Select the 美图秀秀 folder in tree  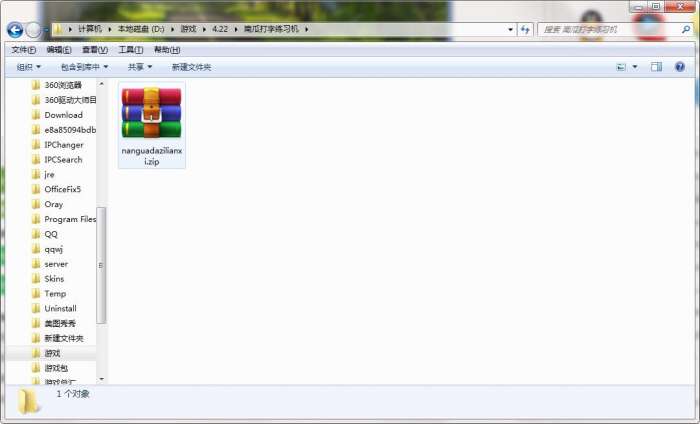pos(60,323)
